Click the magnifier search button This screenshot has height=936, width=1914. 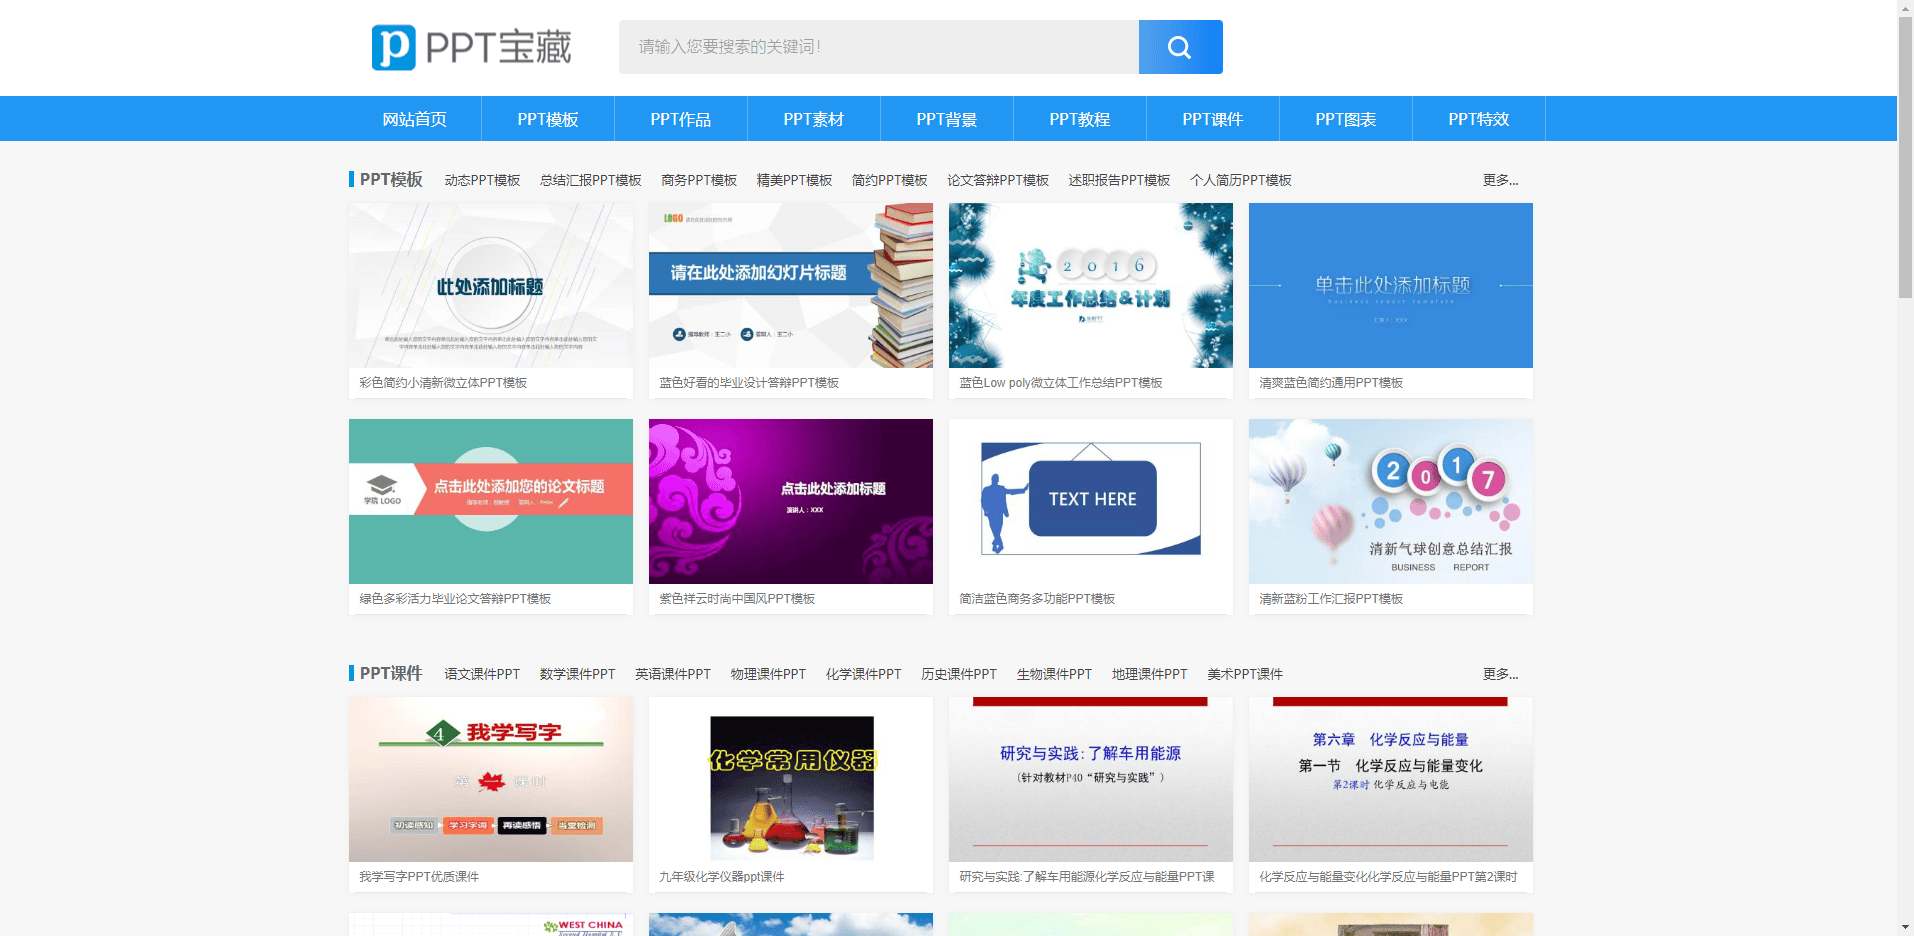1180,47
